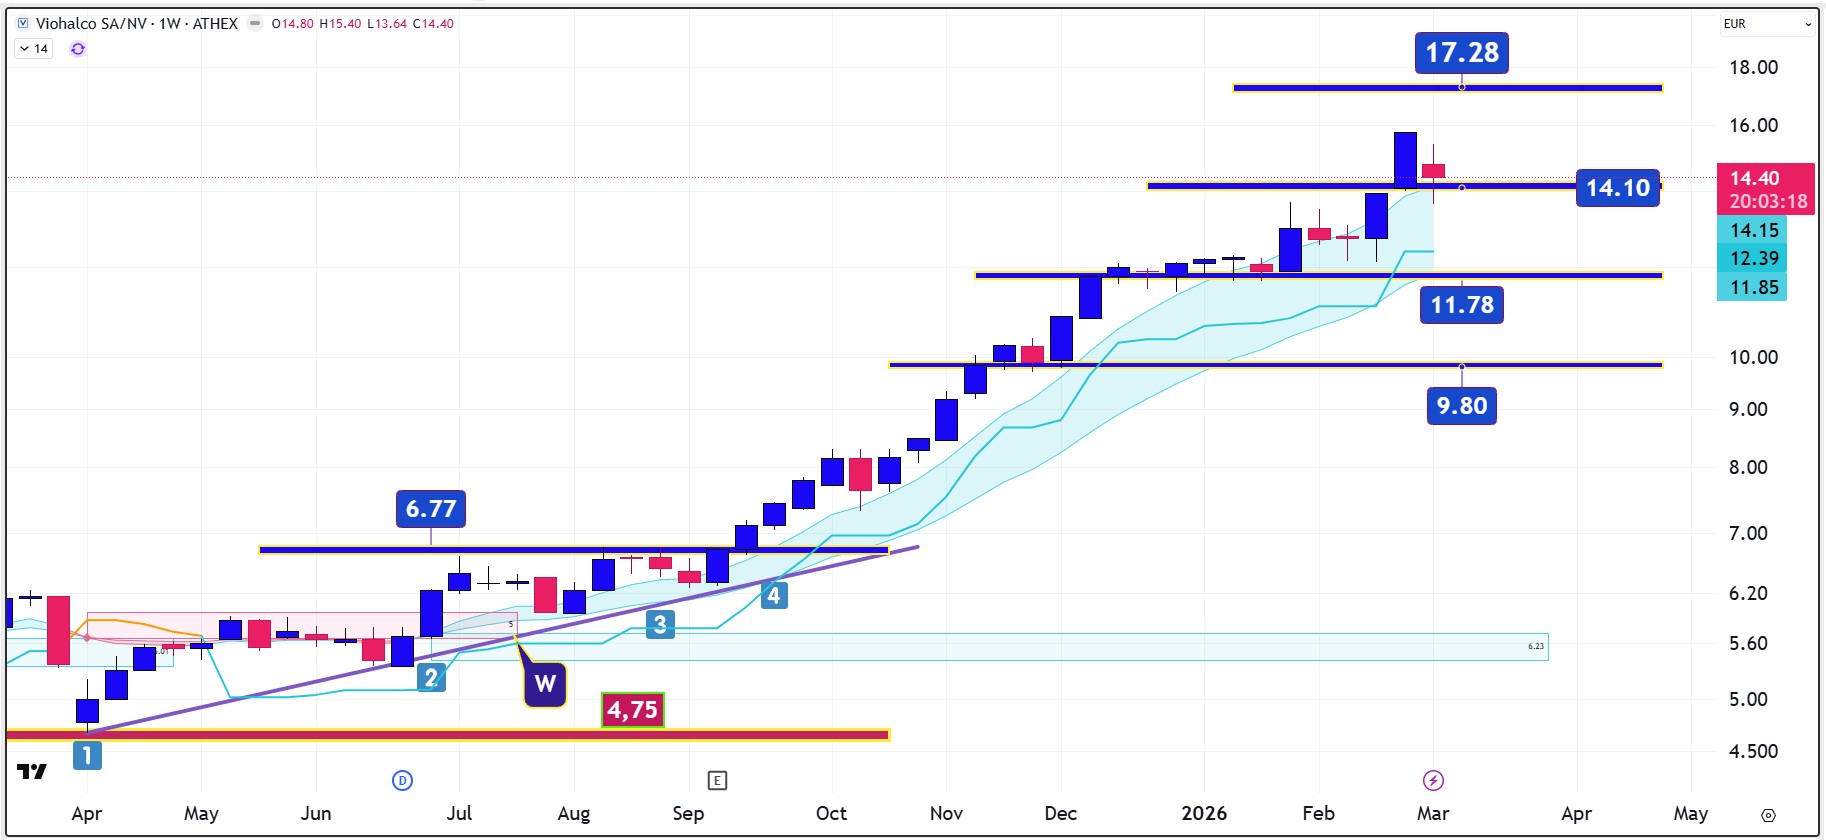Select the 6.77 resistance level label

pos(431,509)
